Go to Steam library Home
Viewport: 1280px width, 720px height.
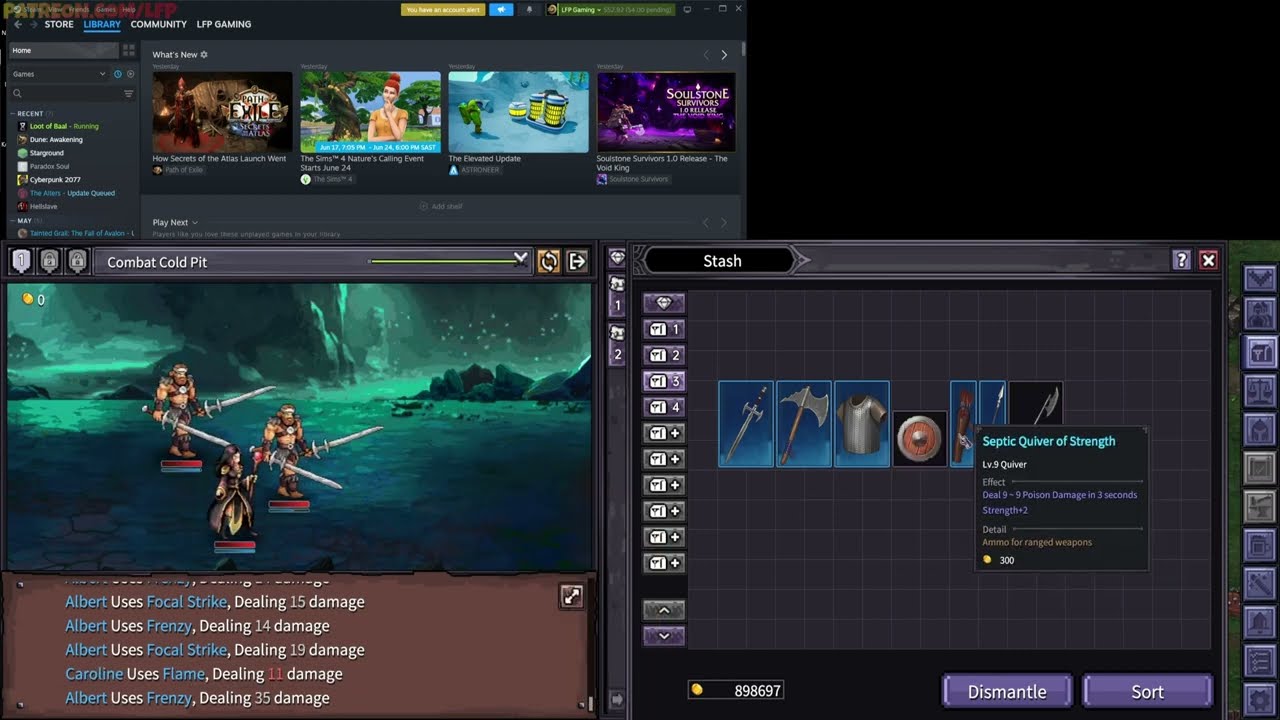[x=63, y=50]
